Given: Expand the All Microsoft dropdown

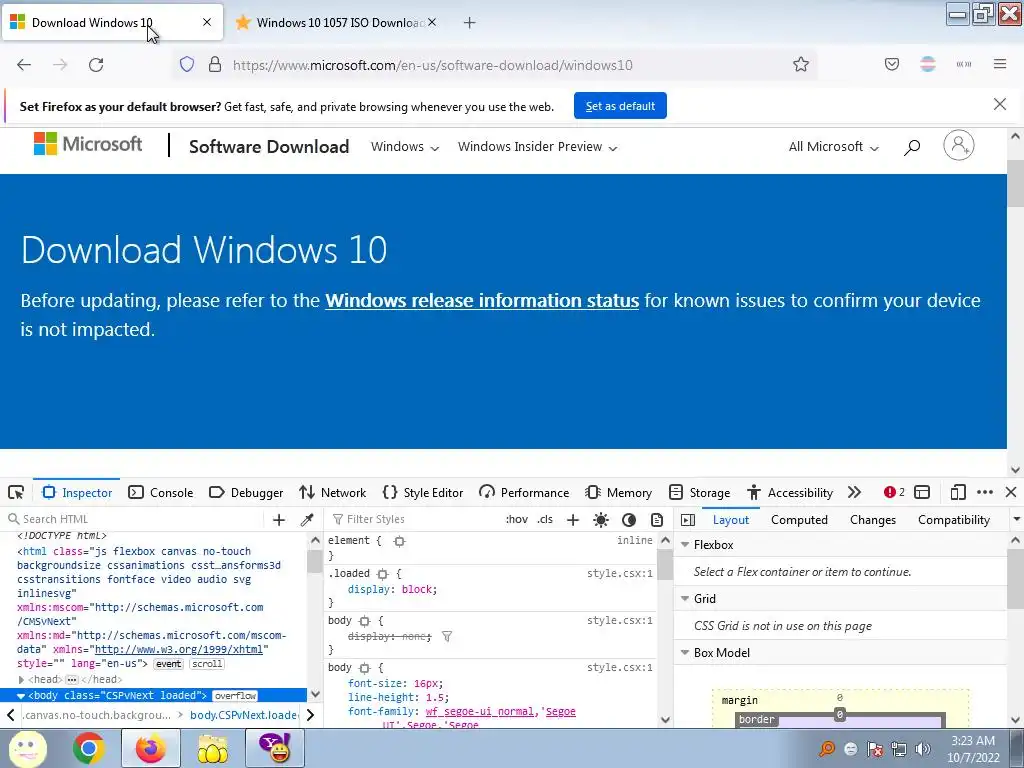Looking at the screenshot, I should pos(833,147).
